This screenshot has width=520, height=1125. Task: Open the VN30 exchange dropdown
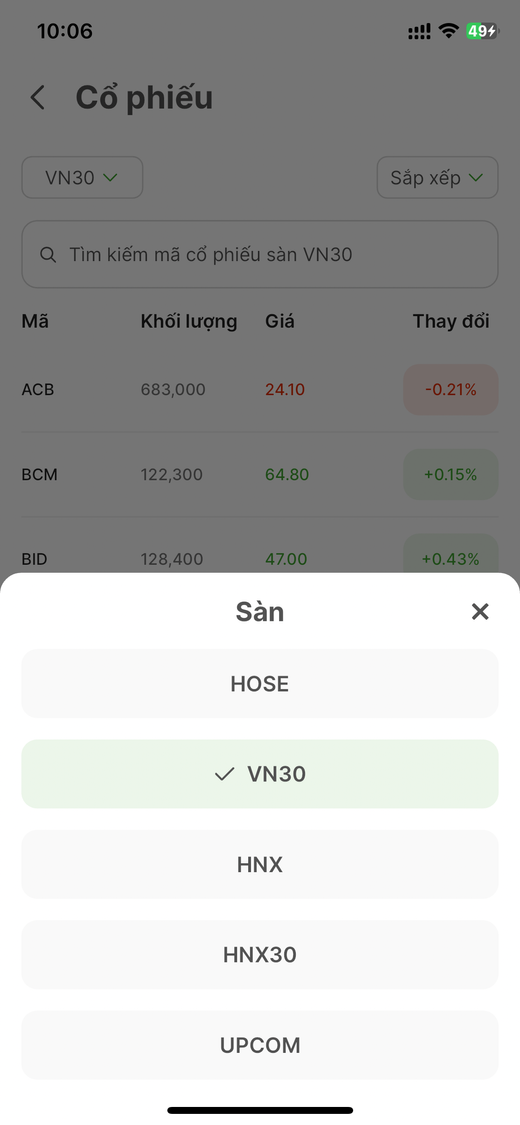[82, 177]
